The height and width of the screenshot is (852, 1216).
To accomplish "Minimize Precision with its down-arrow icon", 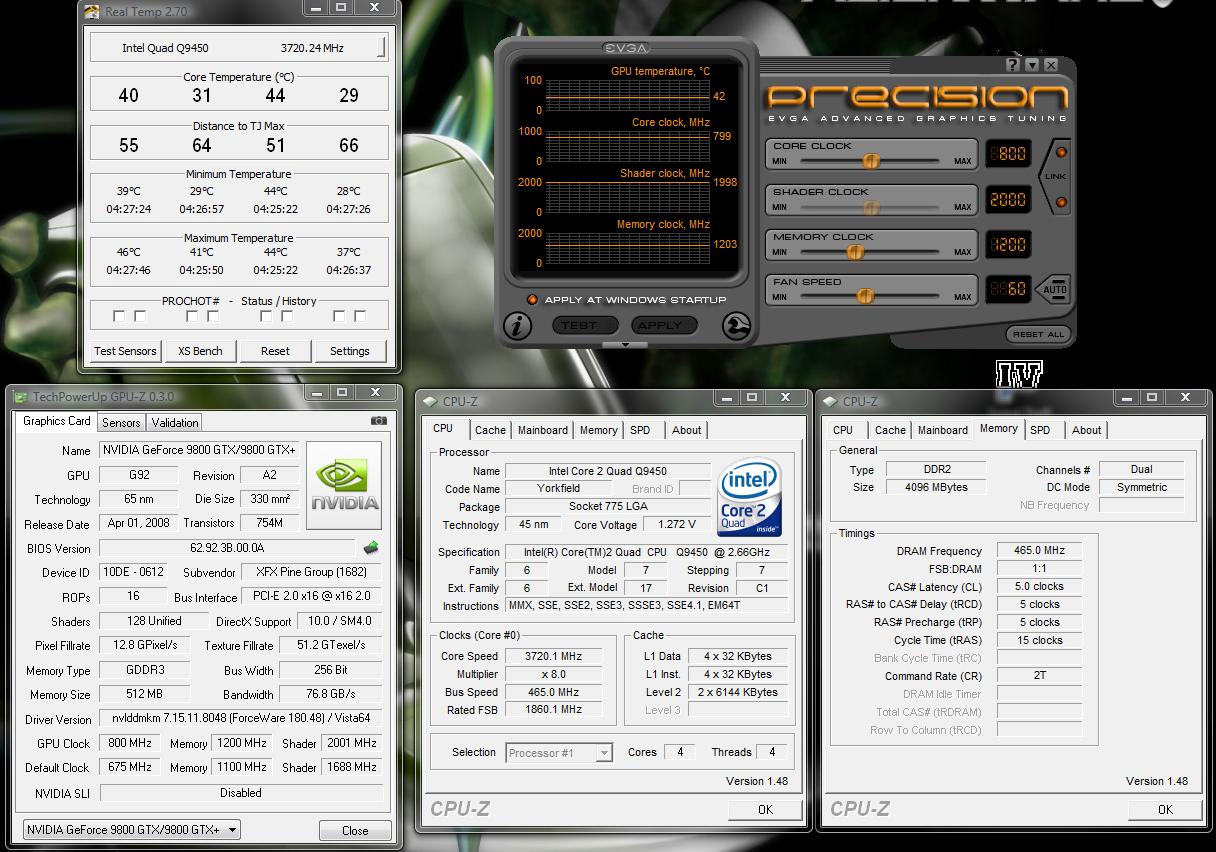I will tap(1032, 65).
